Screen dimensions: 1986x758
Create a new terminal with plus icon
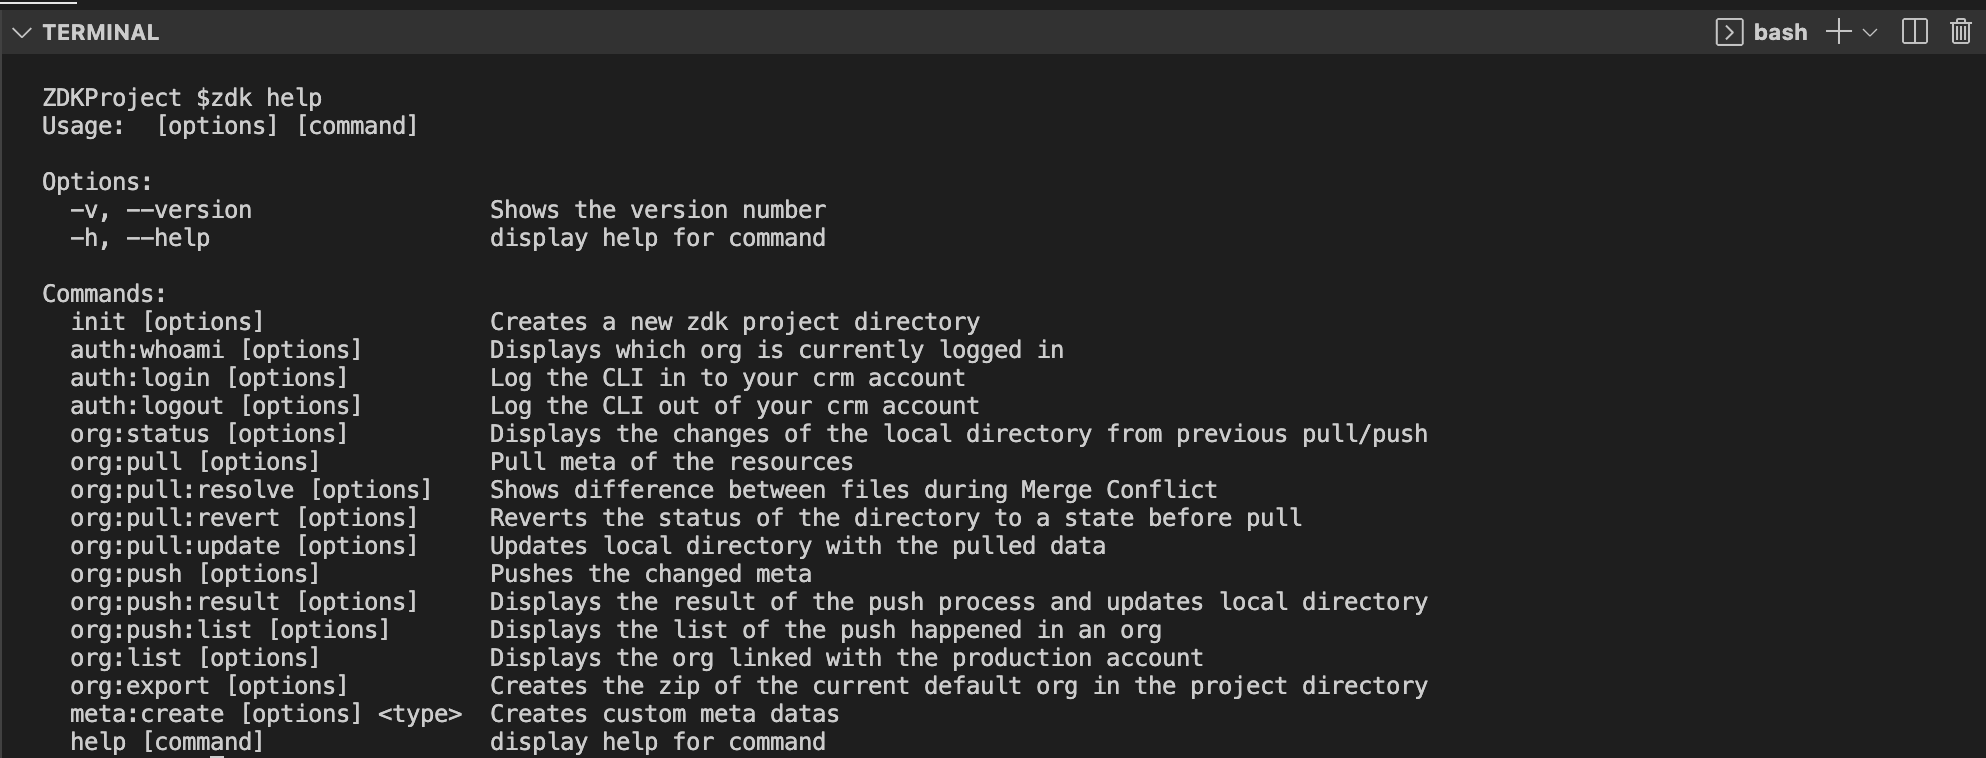pyautogui.click(x=1838, y=33)
